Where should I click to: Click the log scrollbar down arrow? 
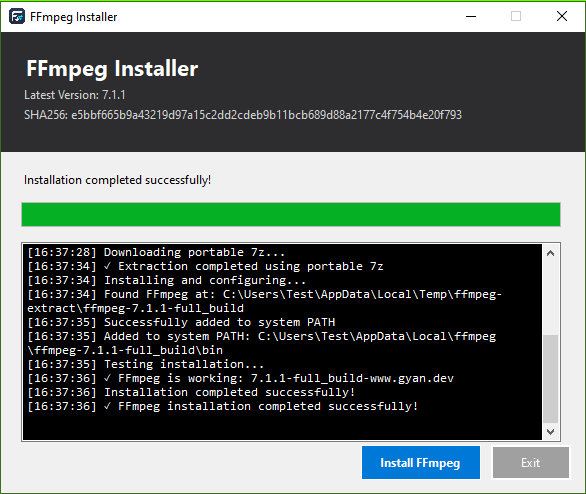(550, 432)
